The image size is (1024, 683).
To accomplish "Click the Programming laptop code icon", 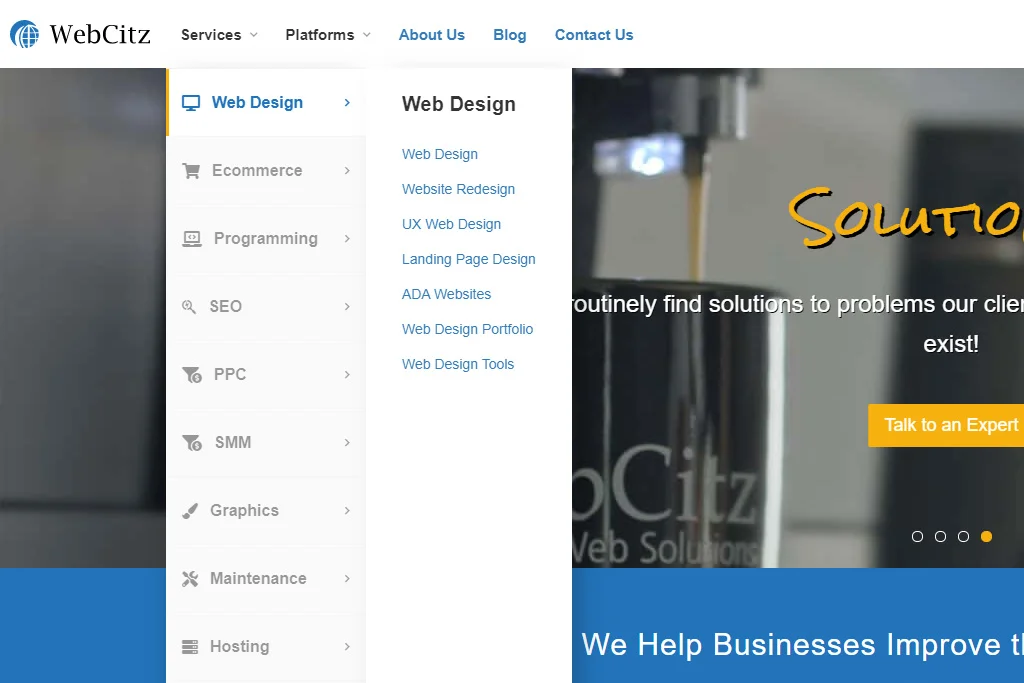I will pyautogui.click(x=191, y=239).
